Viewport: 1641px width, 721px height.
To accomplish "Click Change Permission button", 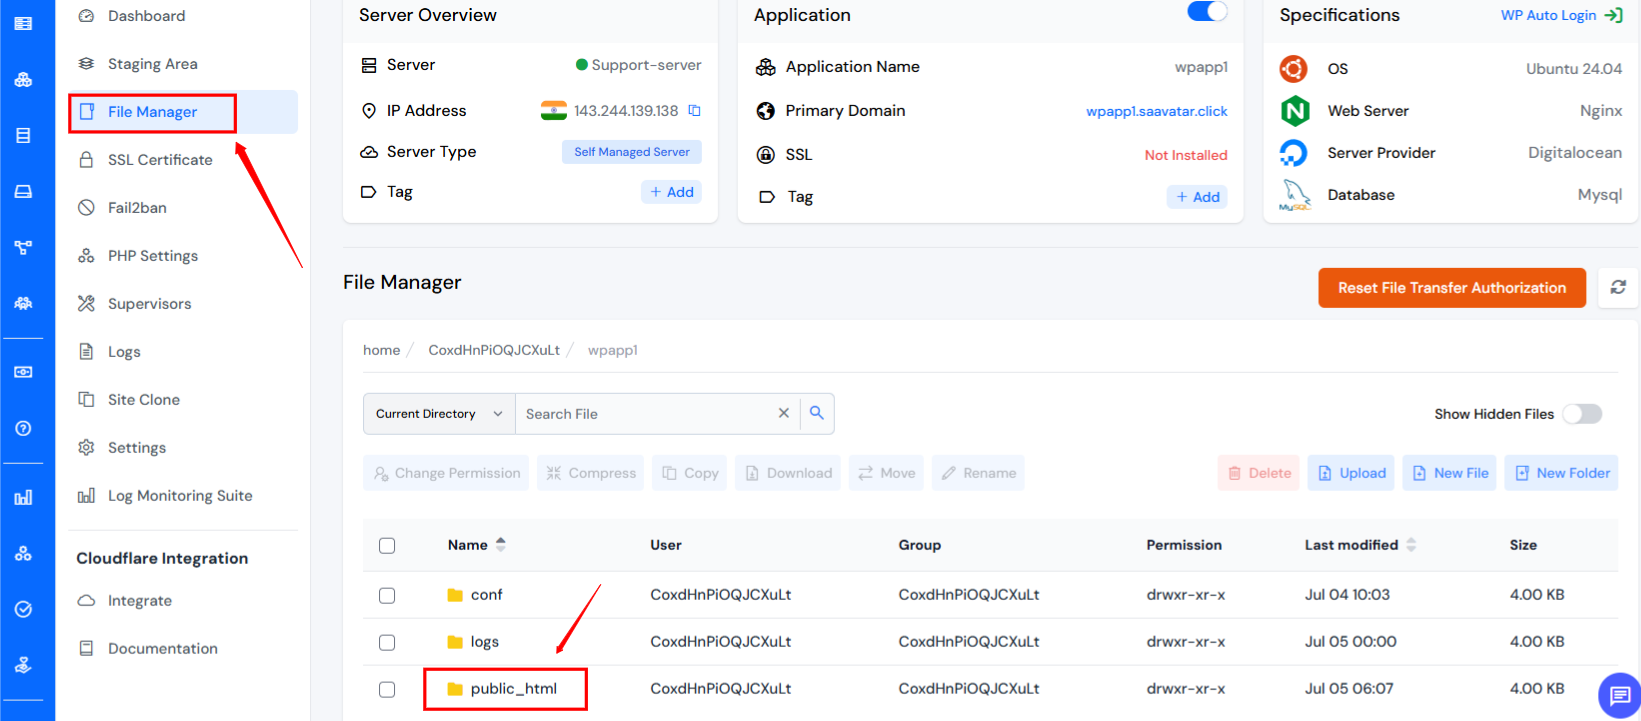I will coord(447,473).
